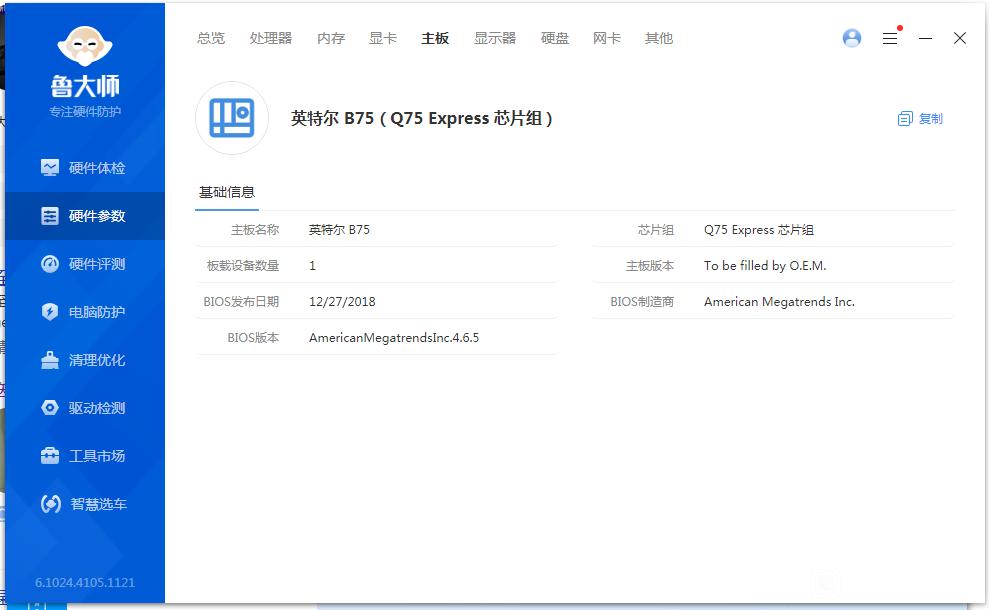990x610 pixels.
Task: Switch to the 总览 tab
Action: pyautogui.click(x=211, y=39)
